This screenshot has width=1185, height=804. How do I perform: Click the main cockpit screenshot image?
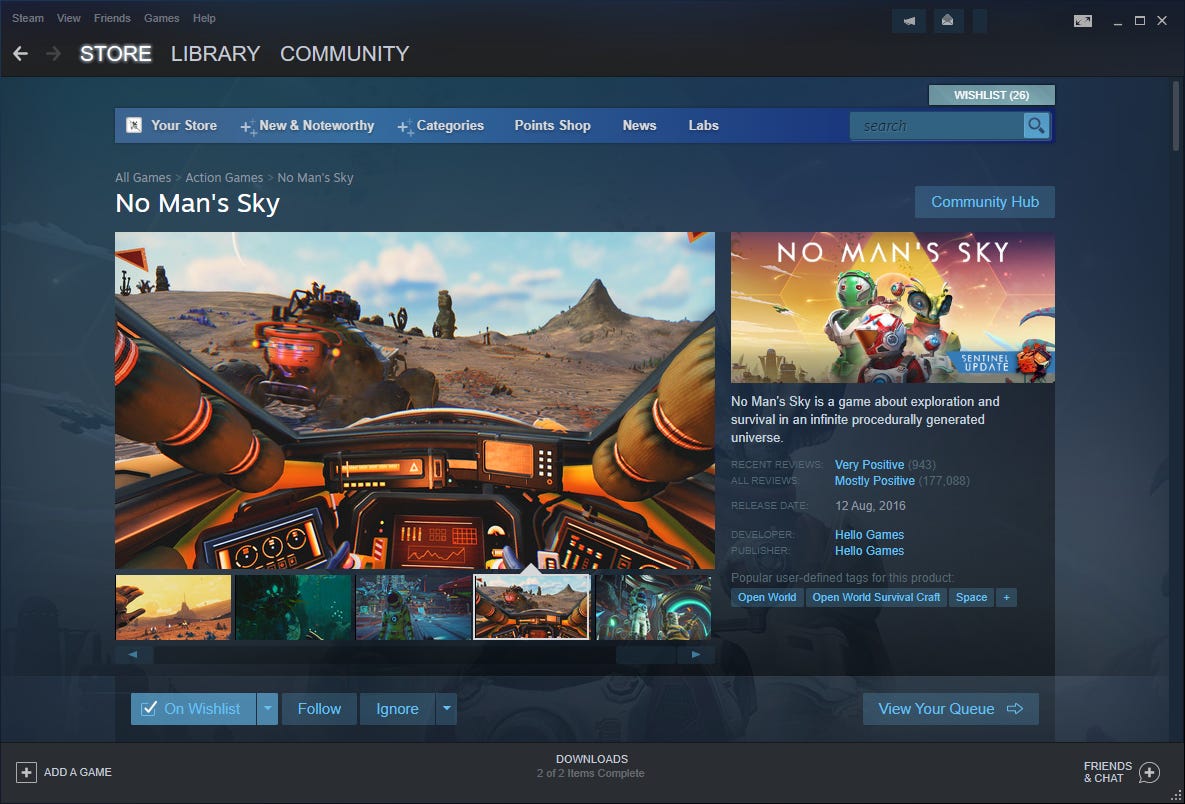(x=415, y=400)
